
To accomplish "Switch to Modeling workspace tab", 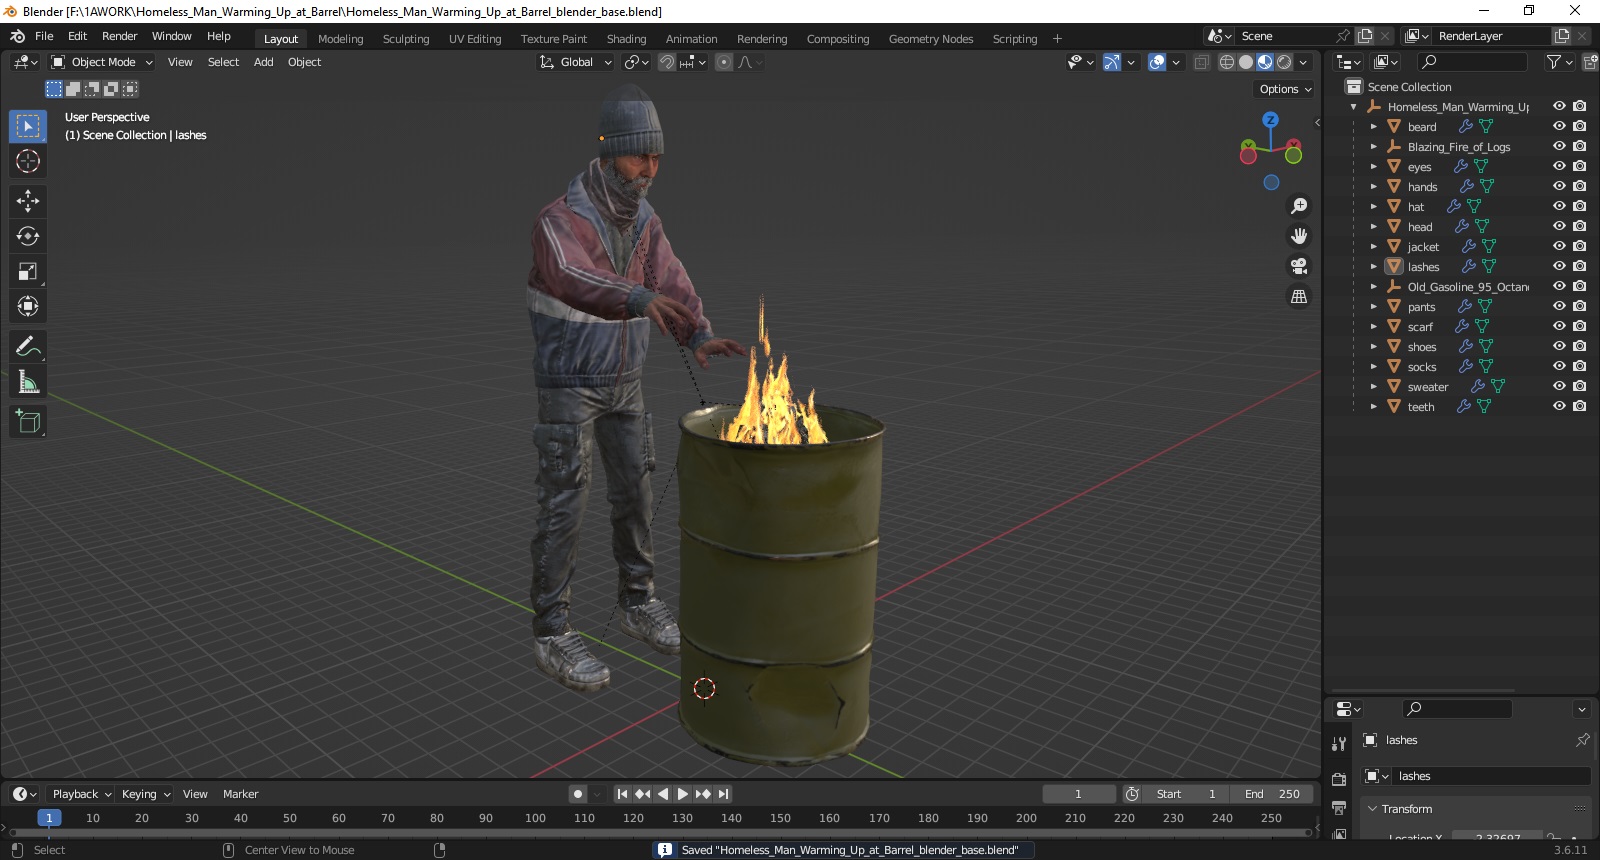I will (340, 39).
